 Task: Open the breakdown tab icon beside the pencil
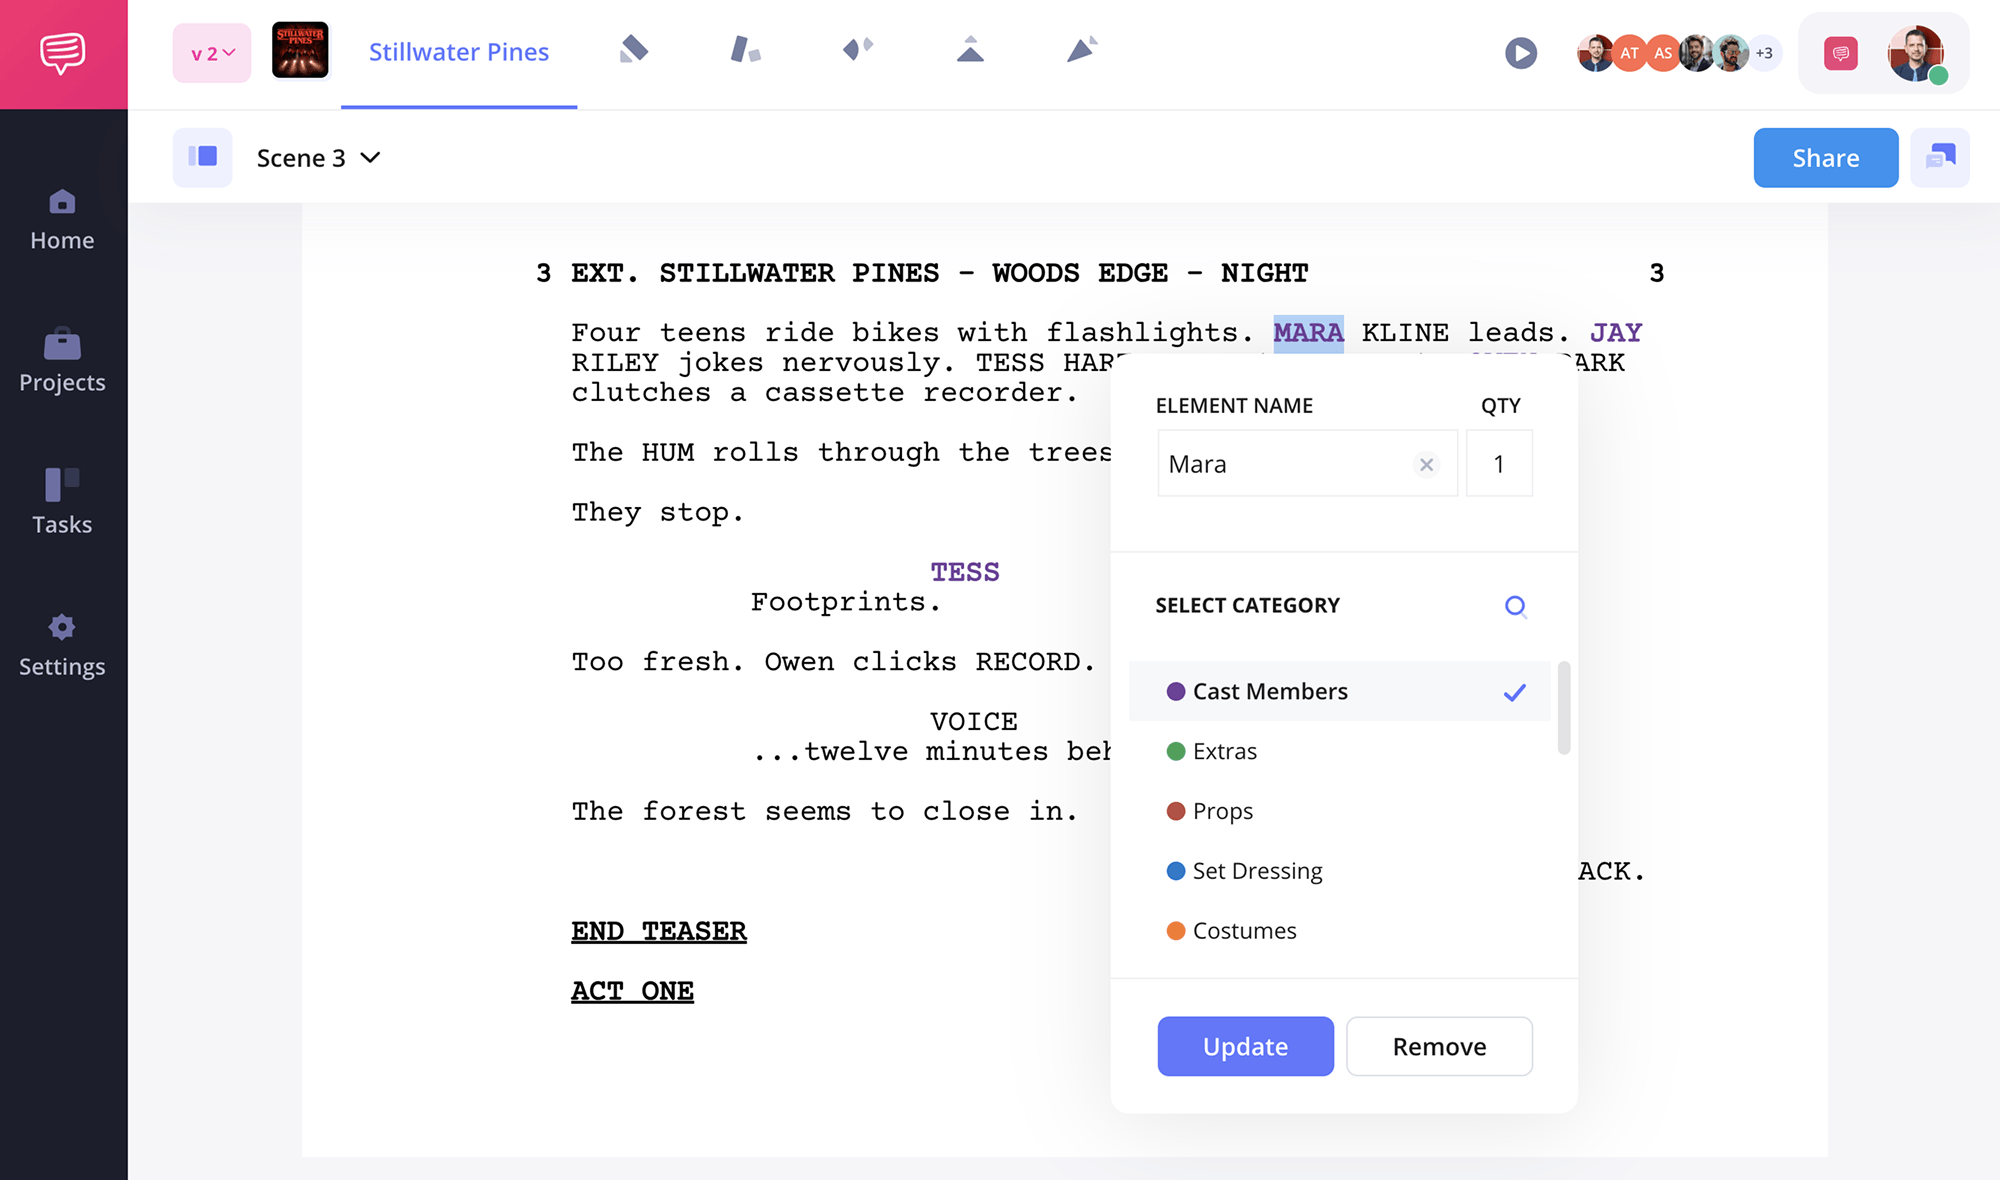(745, 49)
